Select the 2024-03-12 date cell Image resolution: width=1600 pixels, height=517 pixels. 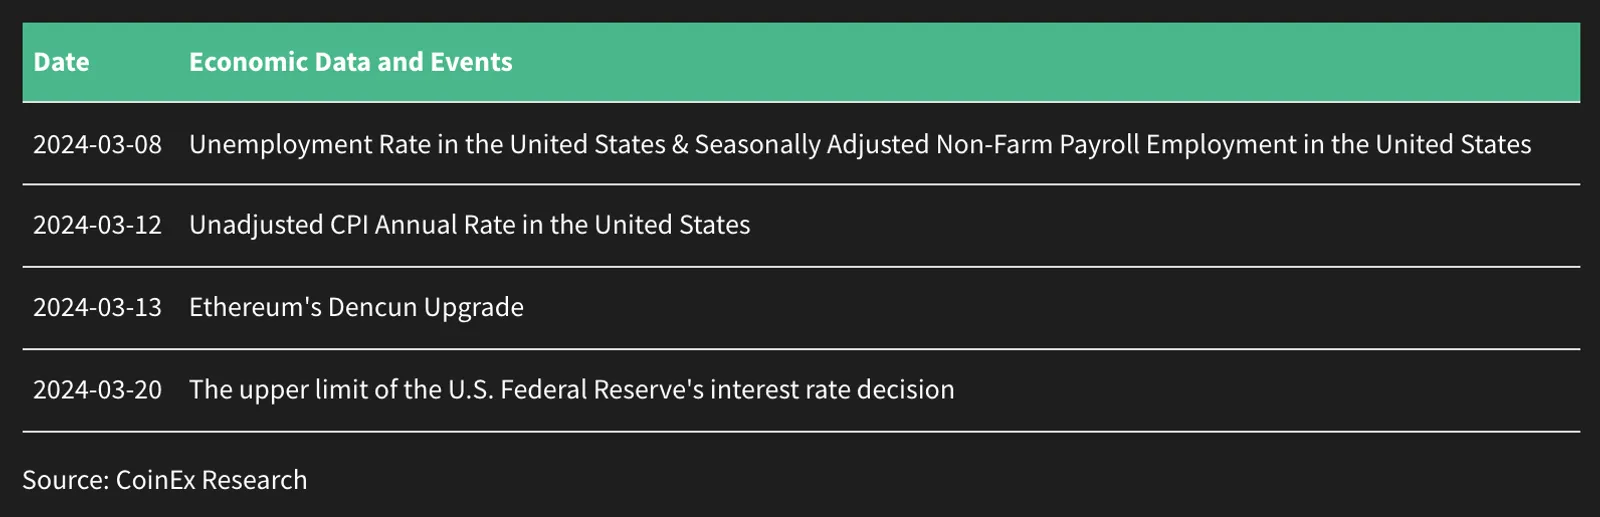(97, 225)
